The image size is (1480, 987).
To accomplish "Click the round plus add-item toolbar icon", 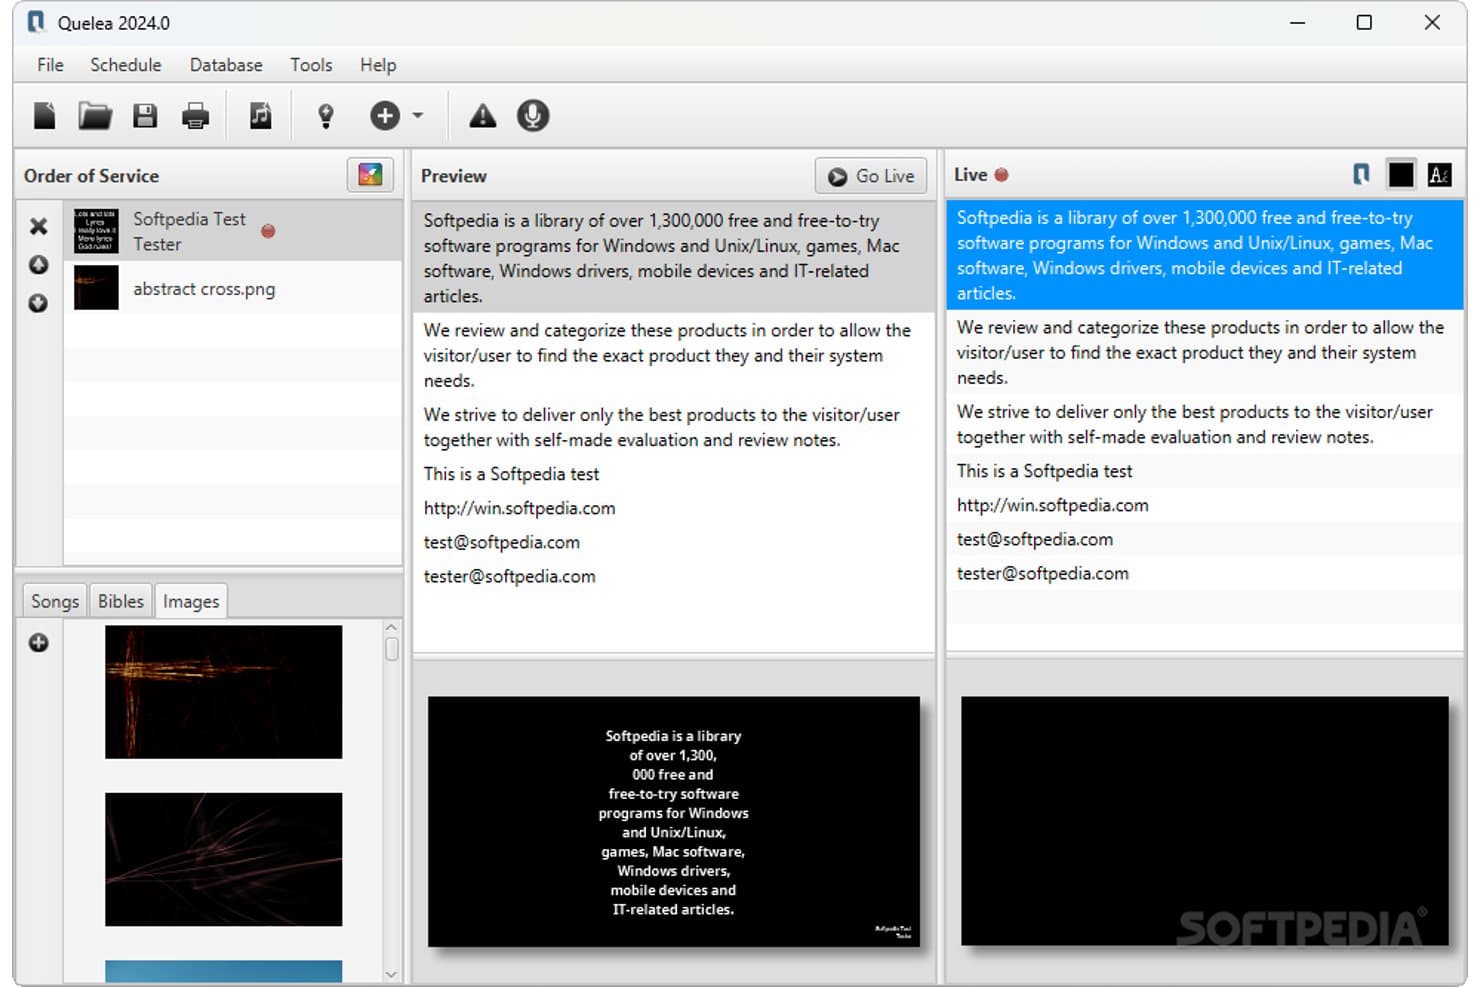I will pyautogui.click(x=385, y=116).
